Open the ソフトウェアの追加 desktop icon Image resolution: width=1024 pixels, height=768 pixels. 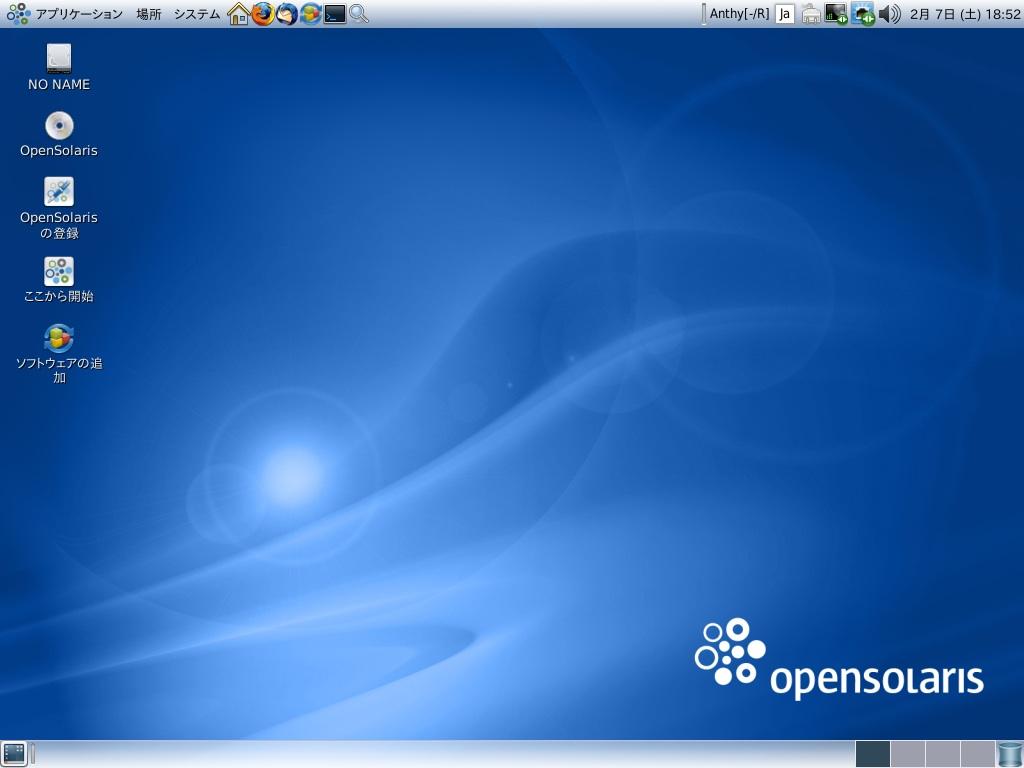pyautogui.click(x=59, y=353)
